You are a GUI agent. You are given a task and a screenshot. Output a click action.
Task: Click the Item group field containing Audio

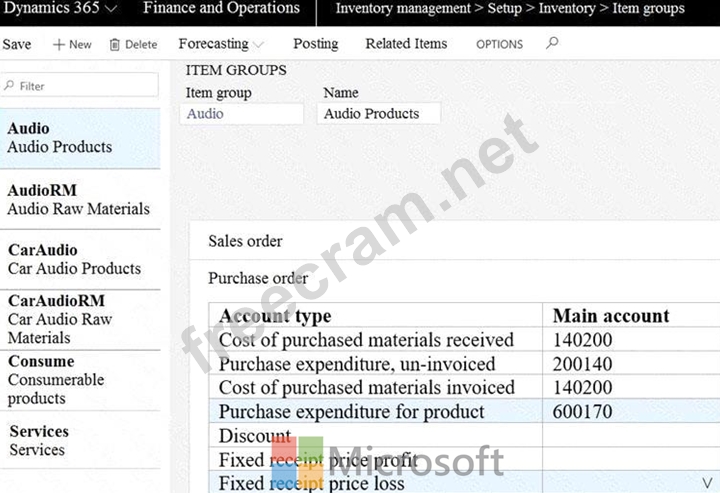click(x=243, y=114)
